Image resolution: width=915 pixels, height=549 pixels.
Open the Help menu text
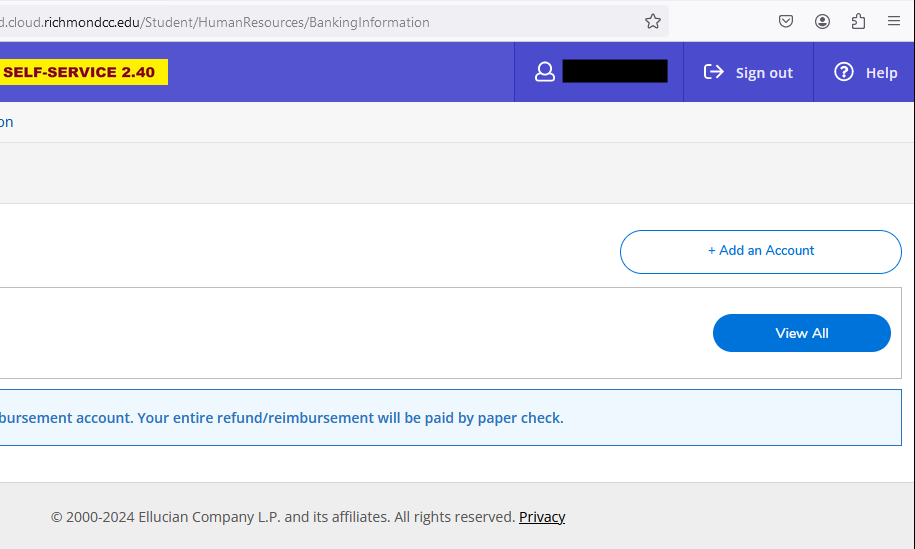click(x=881, y=73)
